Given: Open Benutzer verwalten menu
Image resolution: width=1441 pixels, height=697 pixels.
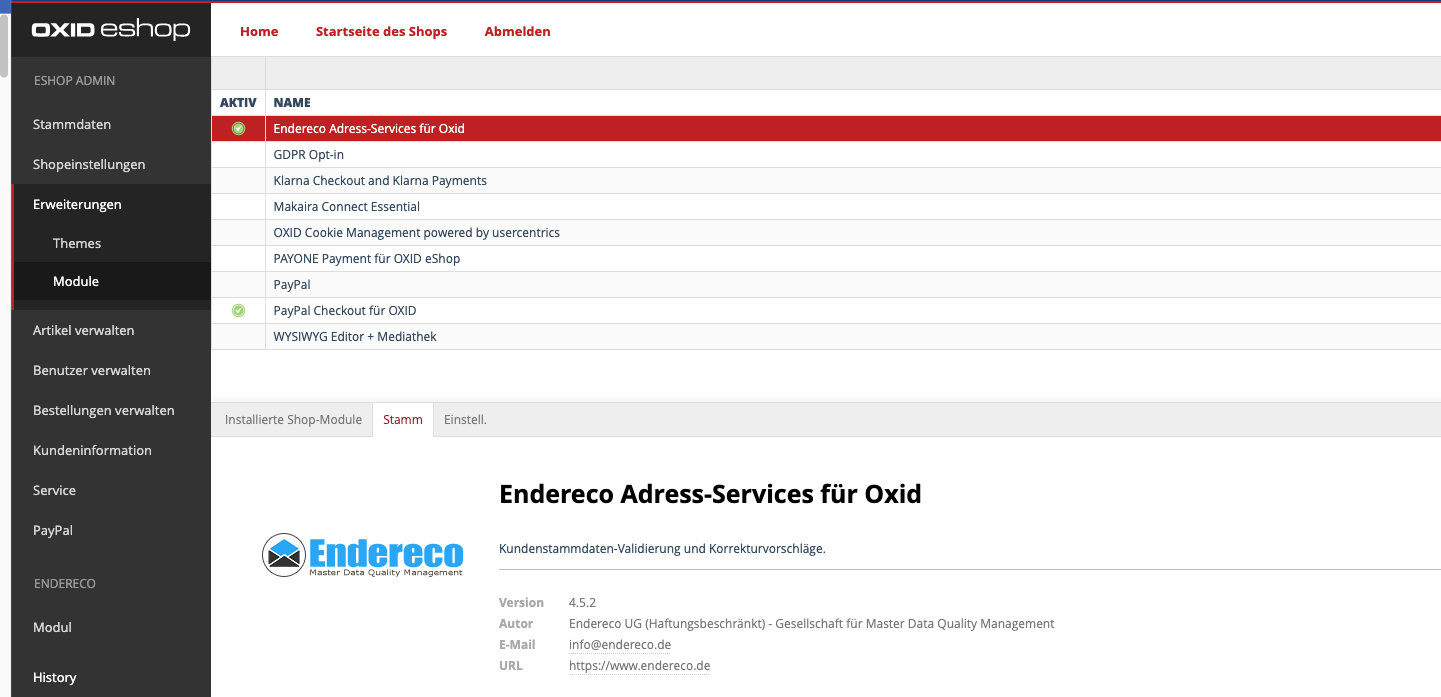Looking at the screenshot, I should tap(92, 370).
